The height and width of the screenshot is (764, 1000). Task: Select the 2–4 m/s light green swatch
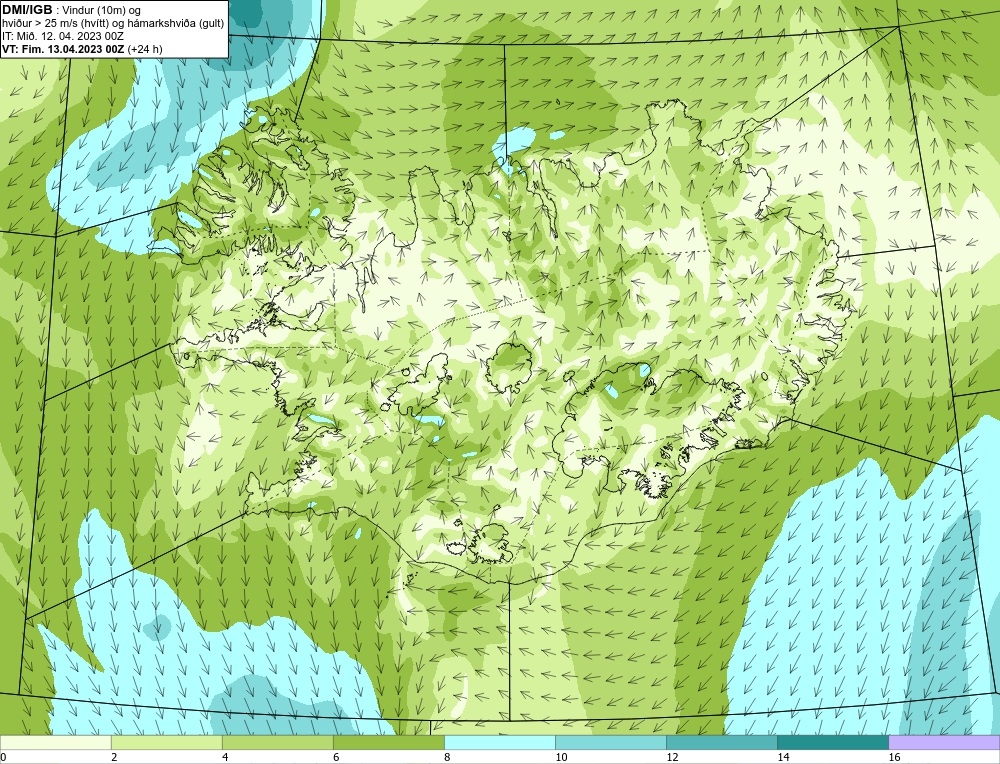[x=166, y=742]
